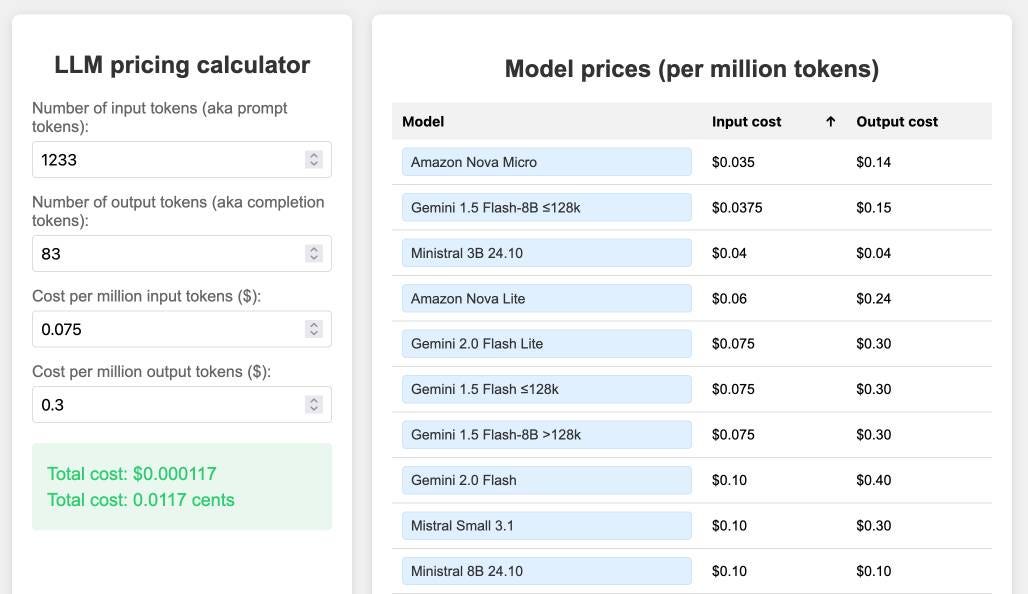The width and height of the screenshot is (1028, 594).
Task: Pick the Amazon Nova Lite model
Action: tap(547, 298)
